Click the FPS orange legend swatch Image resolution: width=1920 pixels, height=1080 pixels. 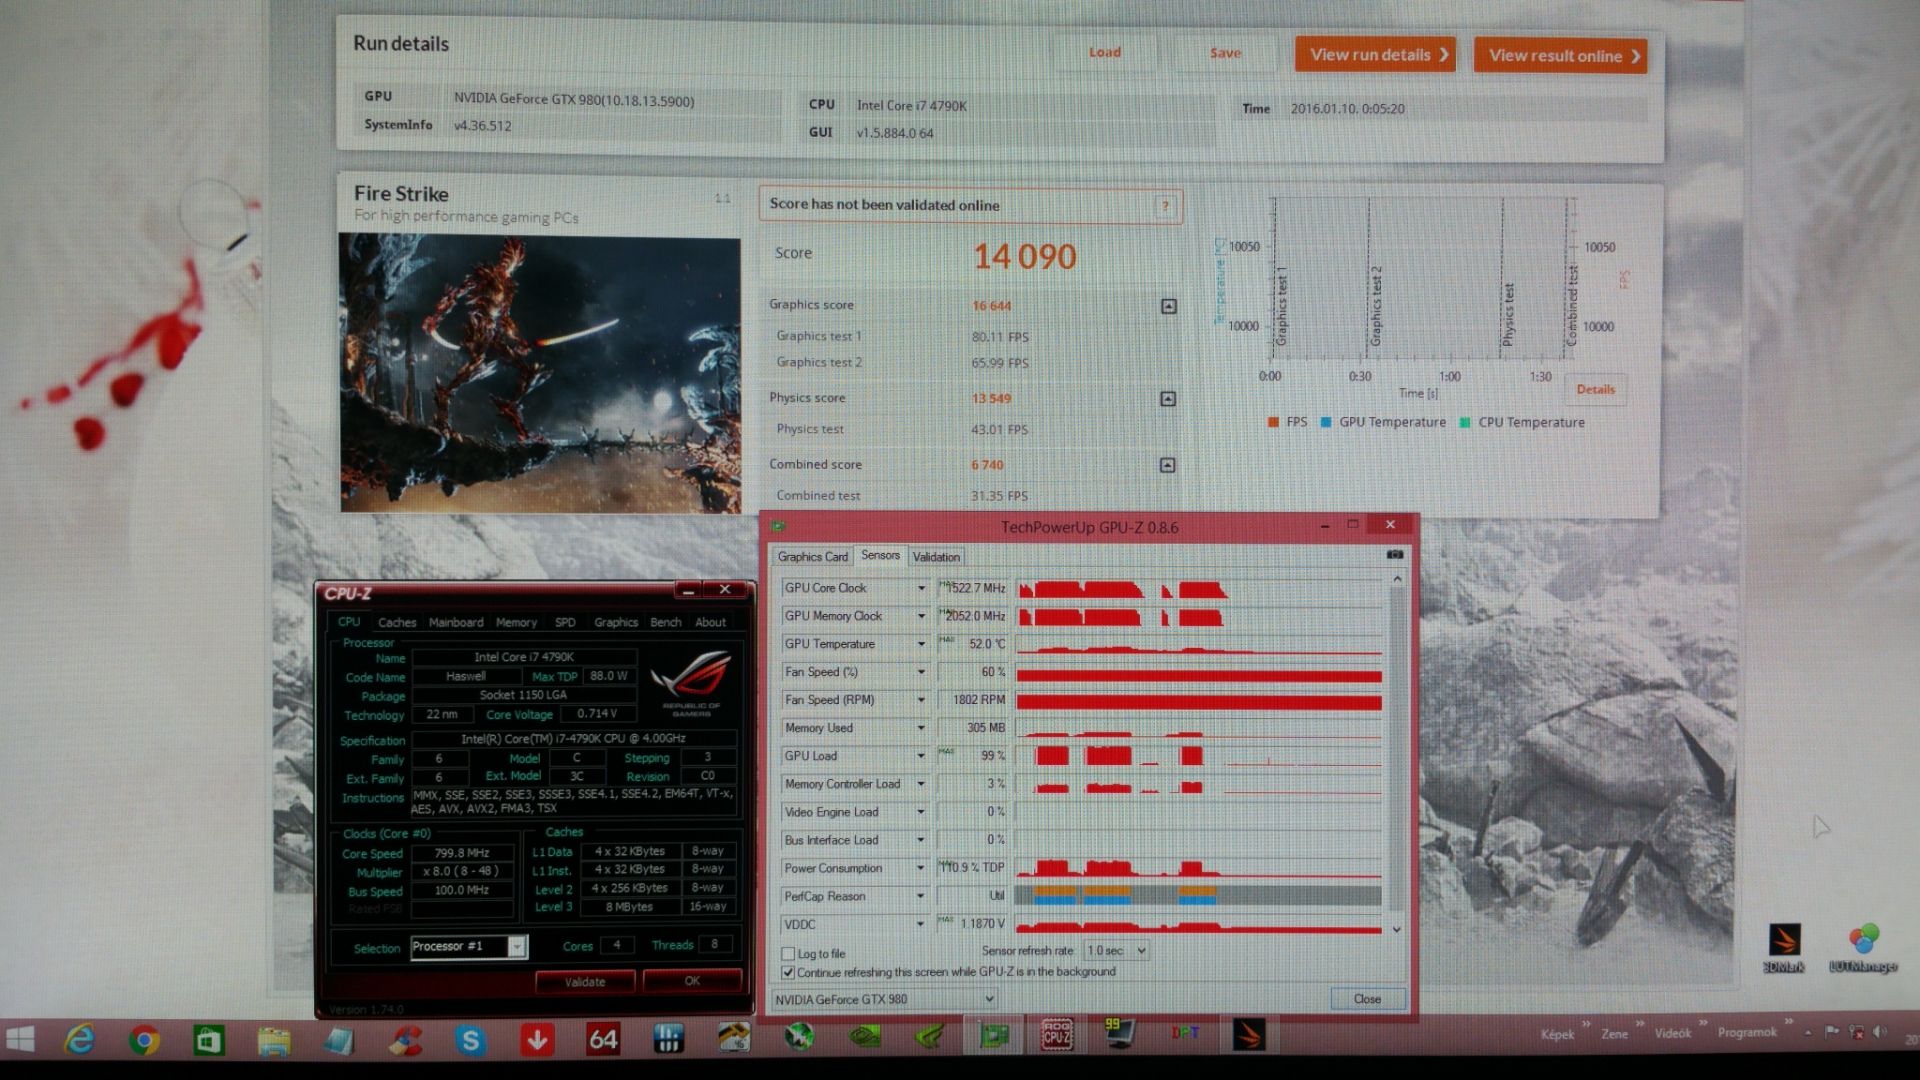point(1273,422)
